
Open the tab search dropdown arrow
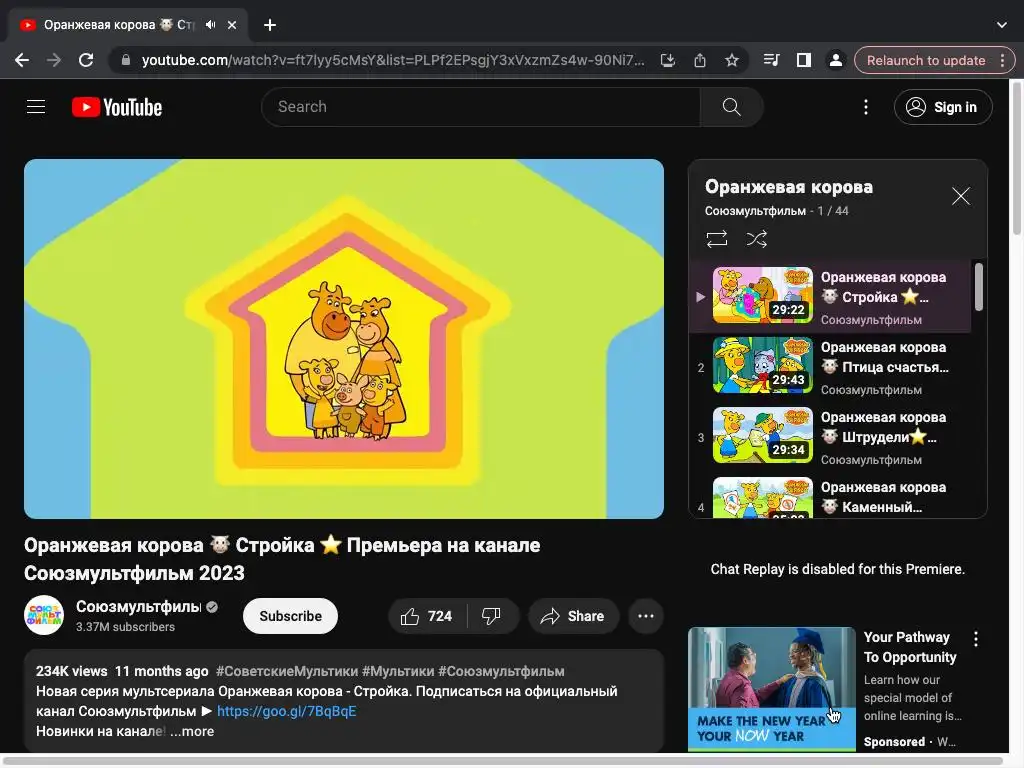(x=1002, y=25)
